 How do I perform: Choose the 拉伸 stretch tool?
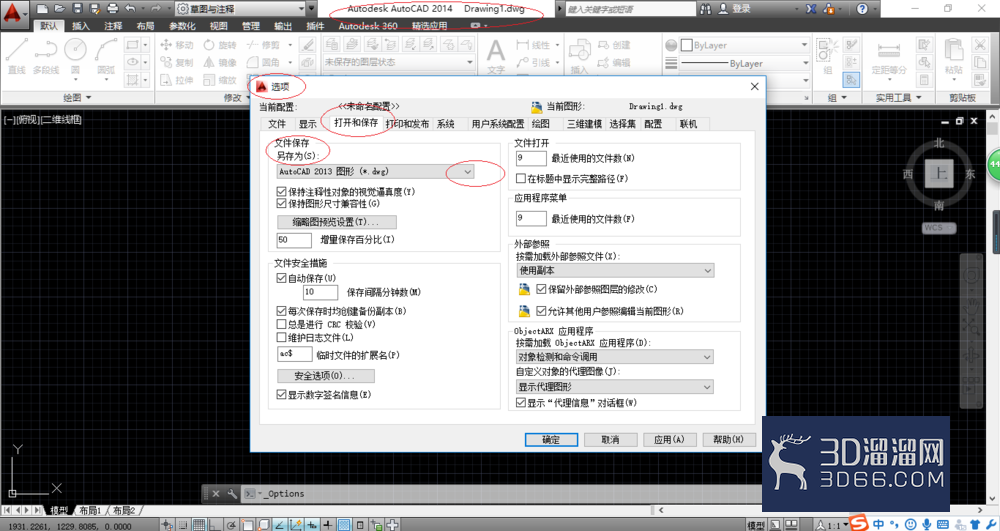tap(177, 80)
